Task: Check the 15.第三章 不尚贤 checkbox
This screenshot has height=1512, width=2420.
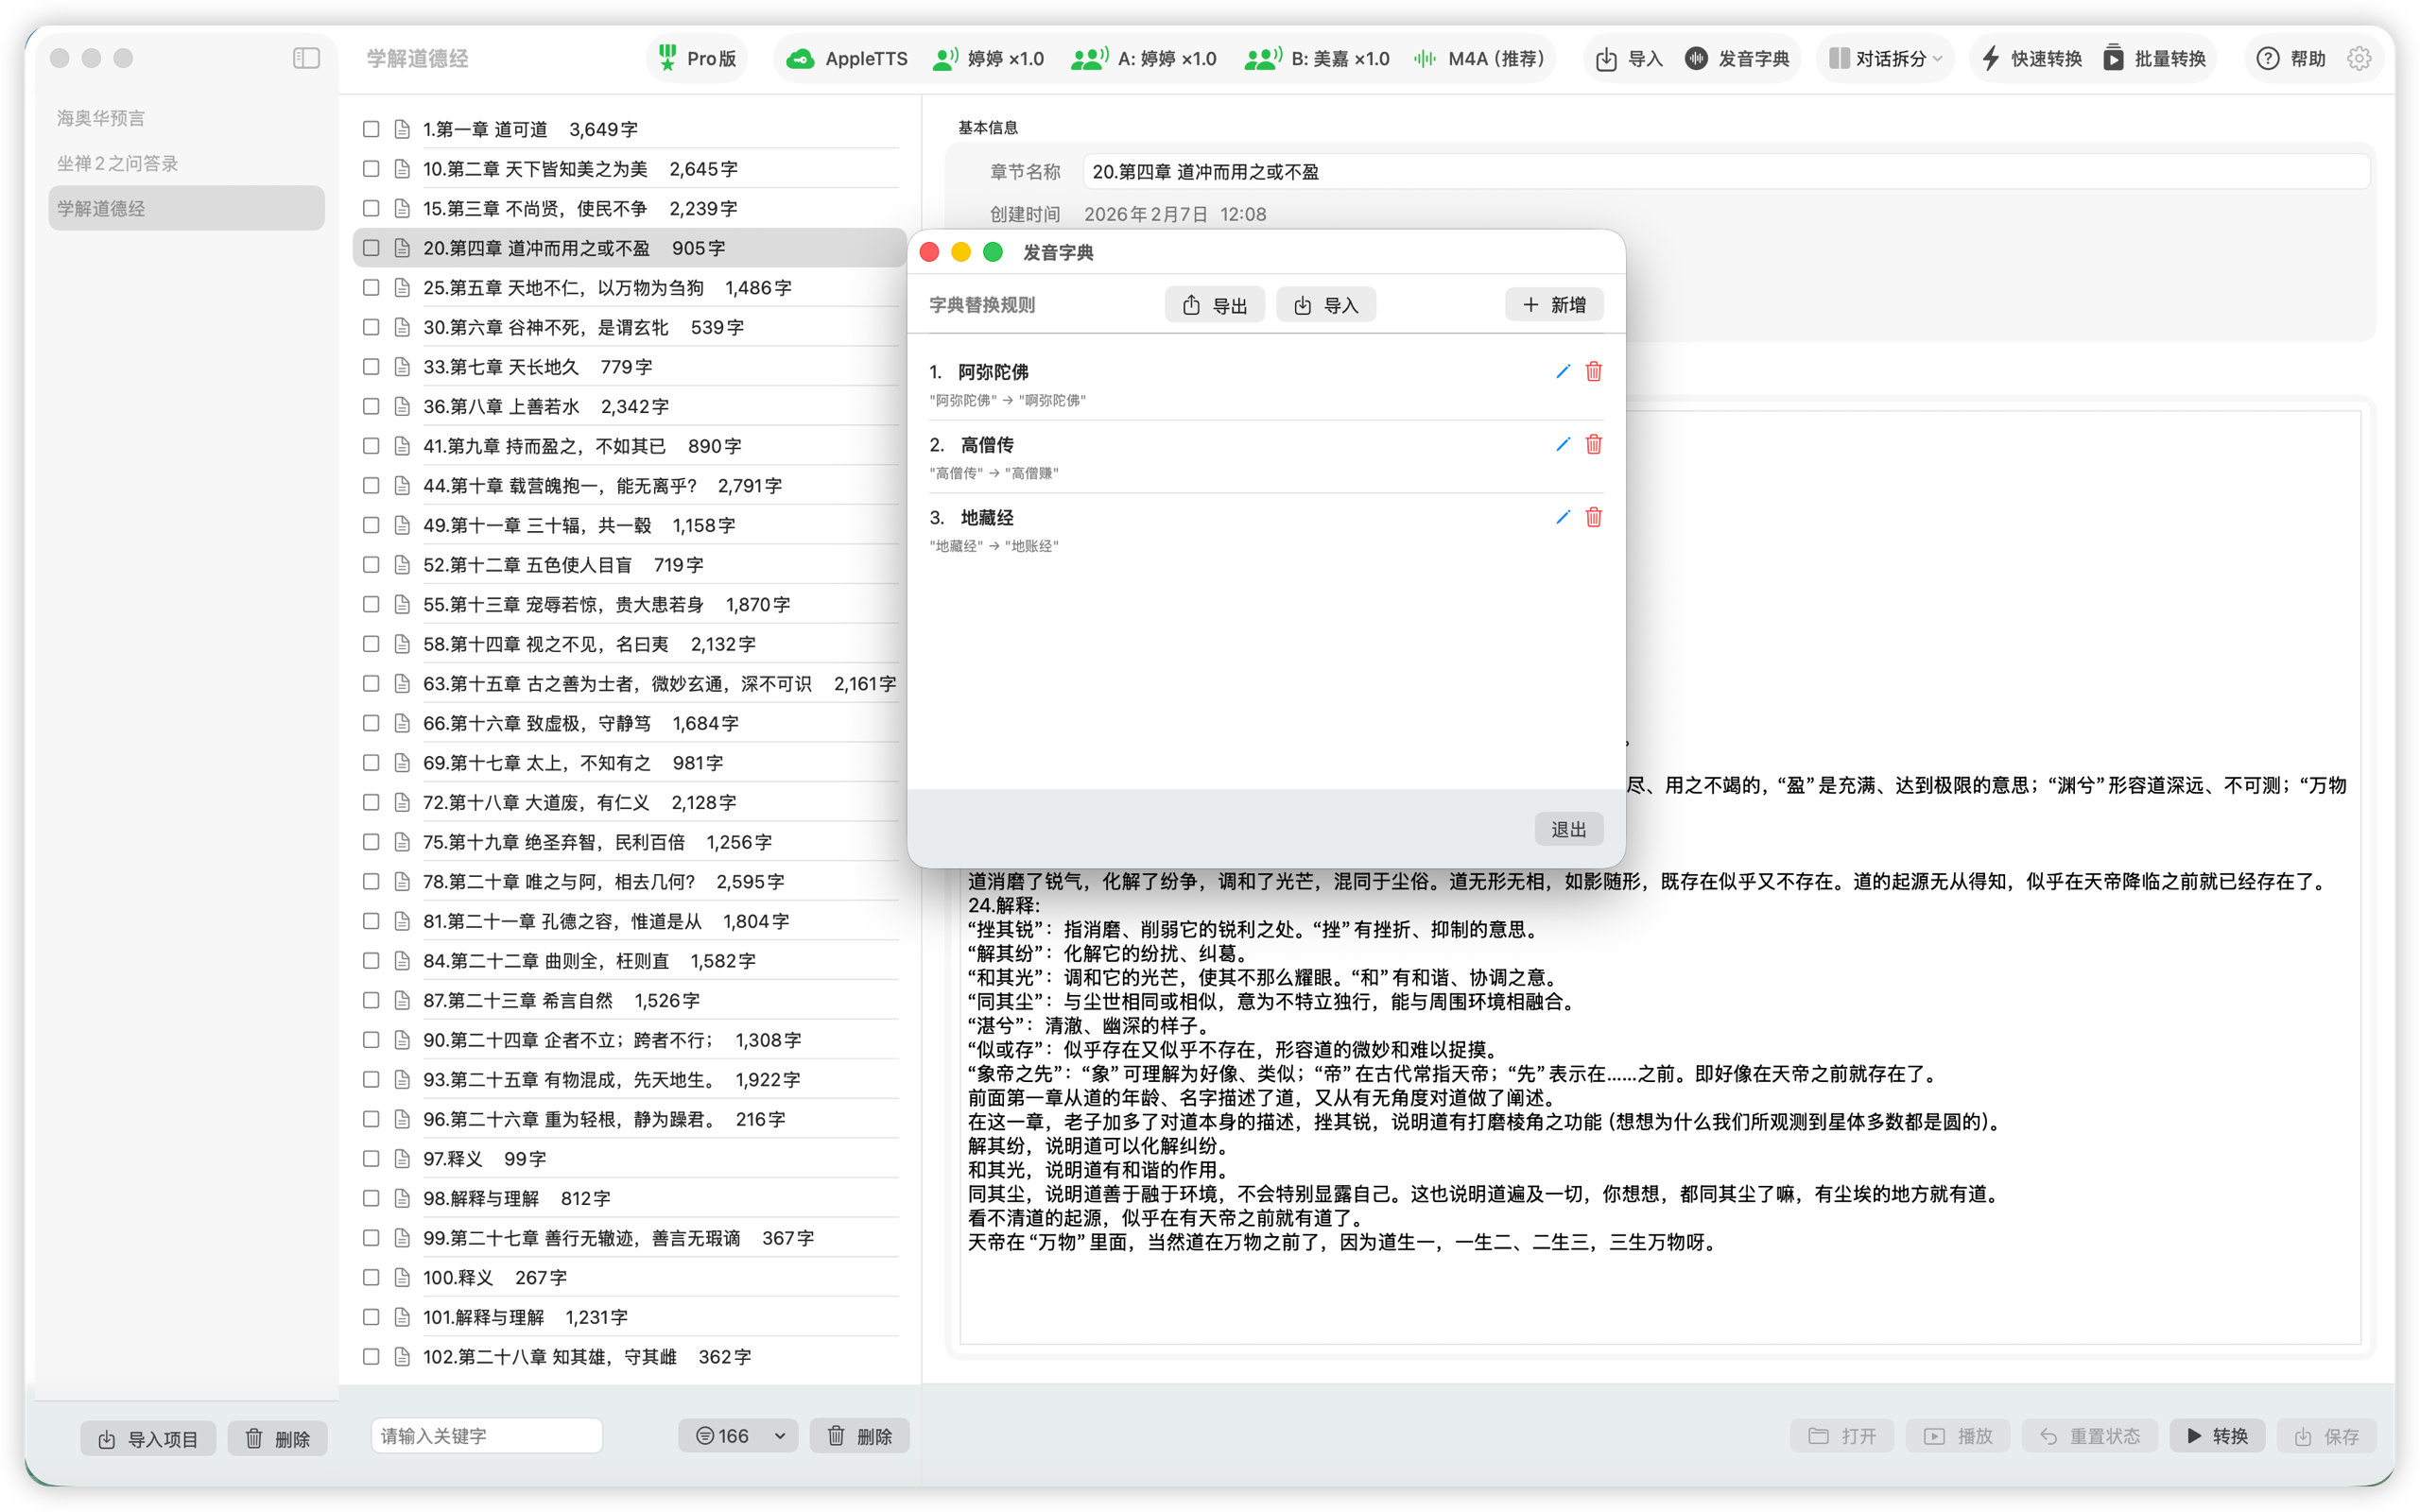Action: (x=371, y=208)
